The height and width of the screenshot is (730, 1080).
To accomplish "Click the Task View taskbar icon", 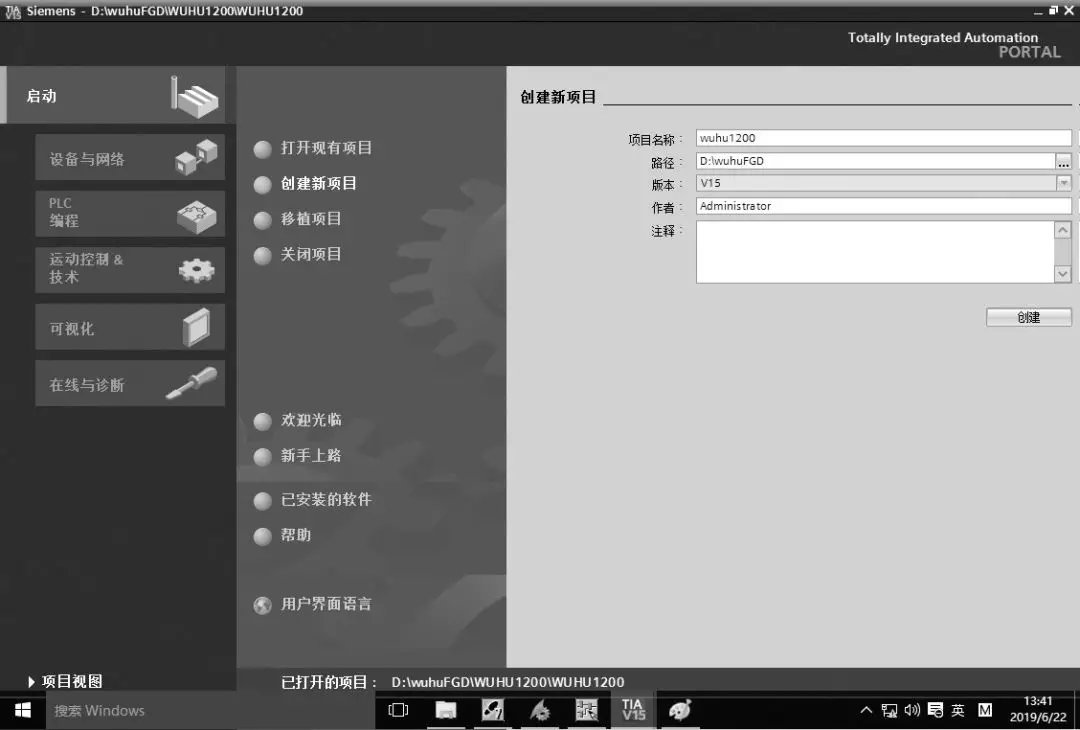I will coord(399,711).
